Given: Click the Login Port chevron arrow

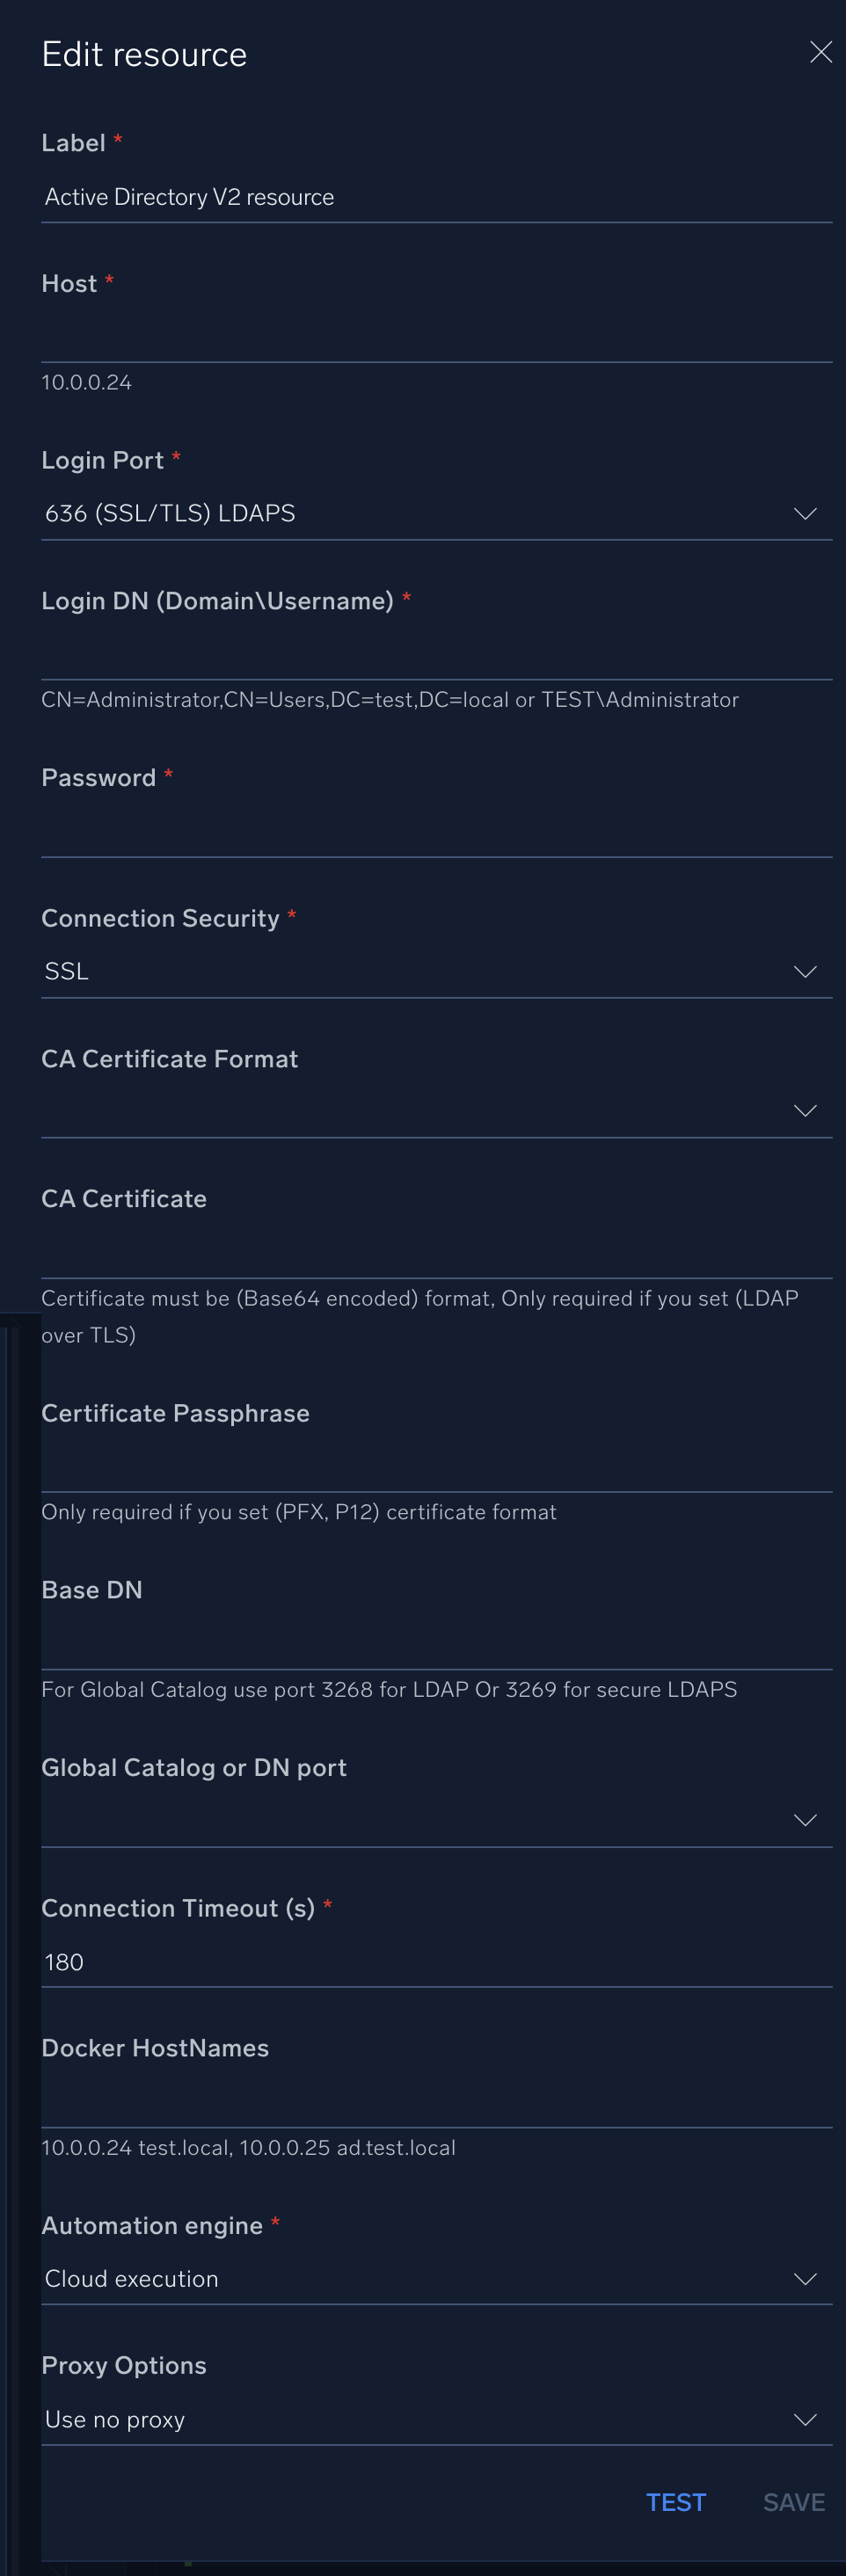Looking at the screenshot, I should pos(805,514).
